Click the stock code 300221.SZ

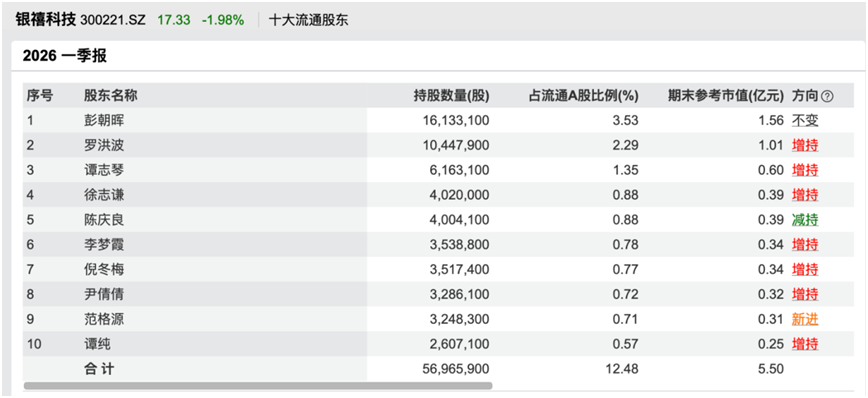click(x=113, y=20)
